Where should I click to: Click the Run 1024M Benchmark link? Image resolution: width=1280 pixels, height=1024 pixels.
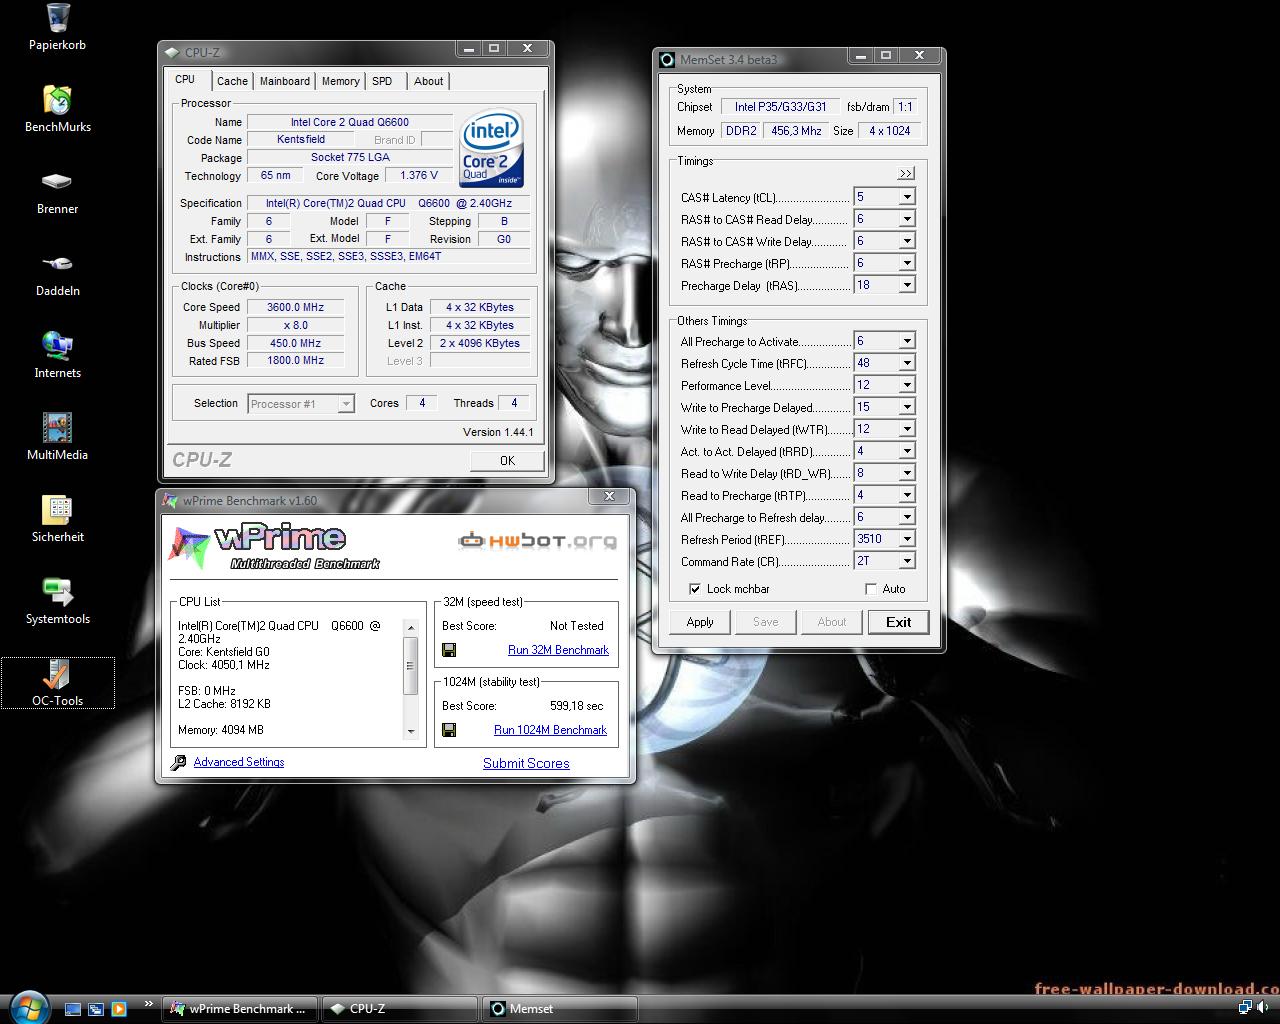click(x=550, y=730)
